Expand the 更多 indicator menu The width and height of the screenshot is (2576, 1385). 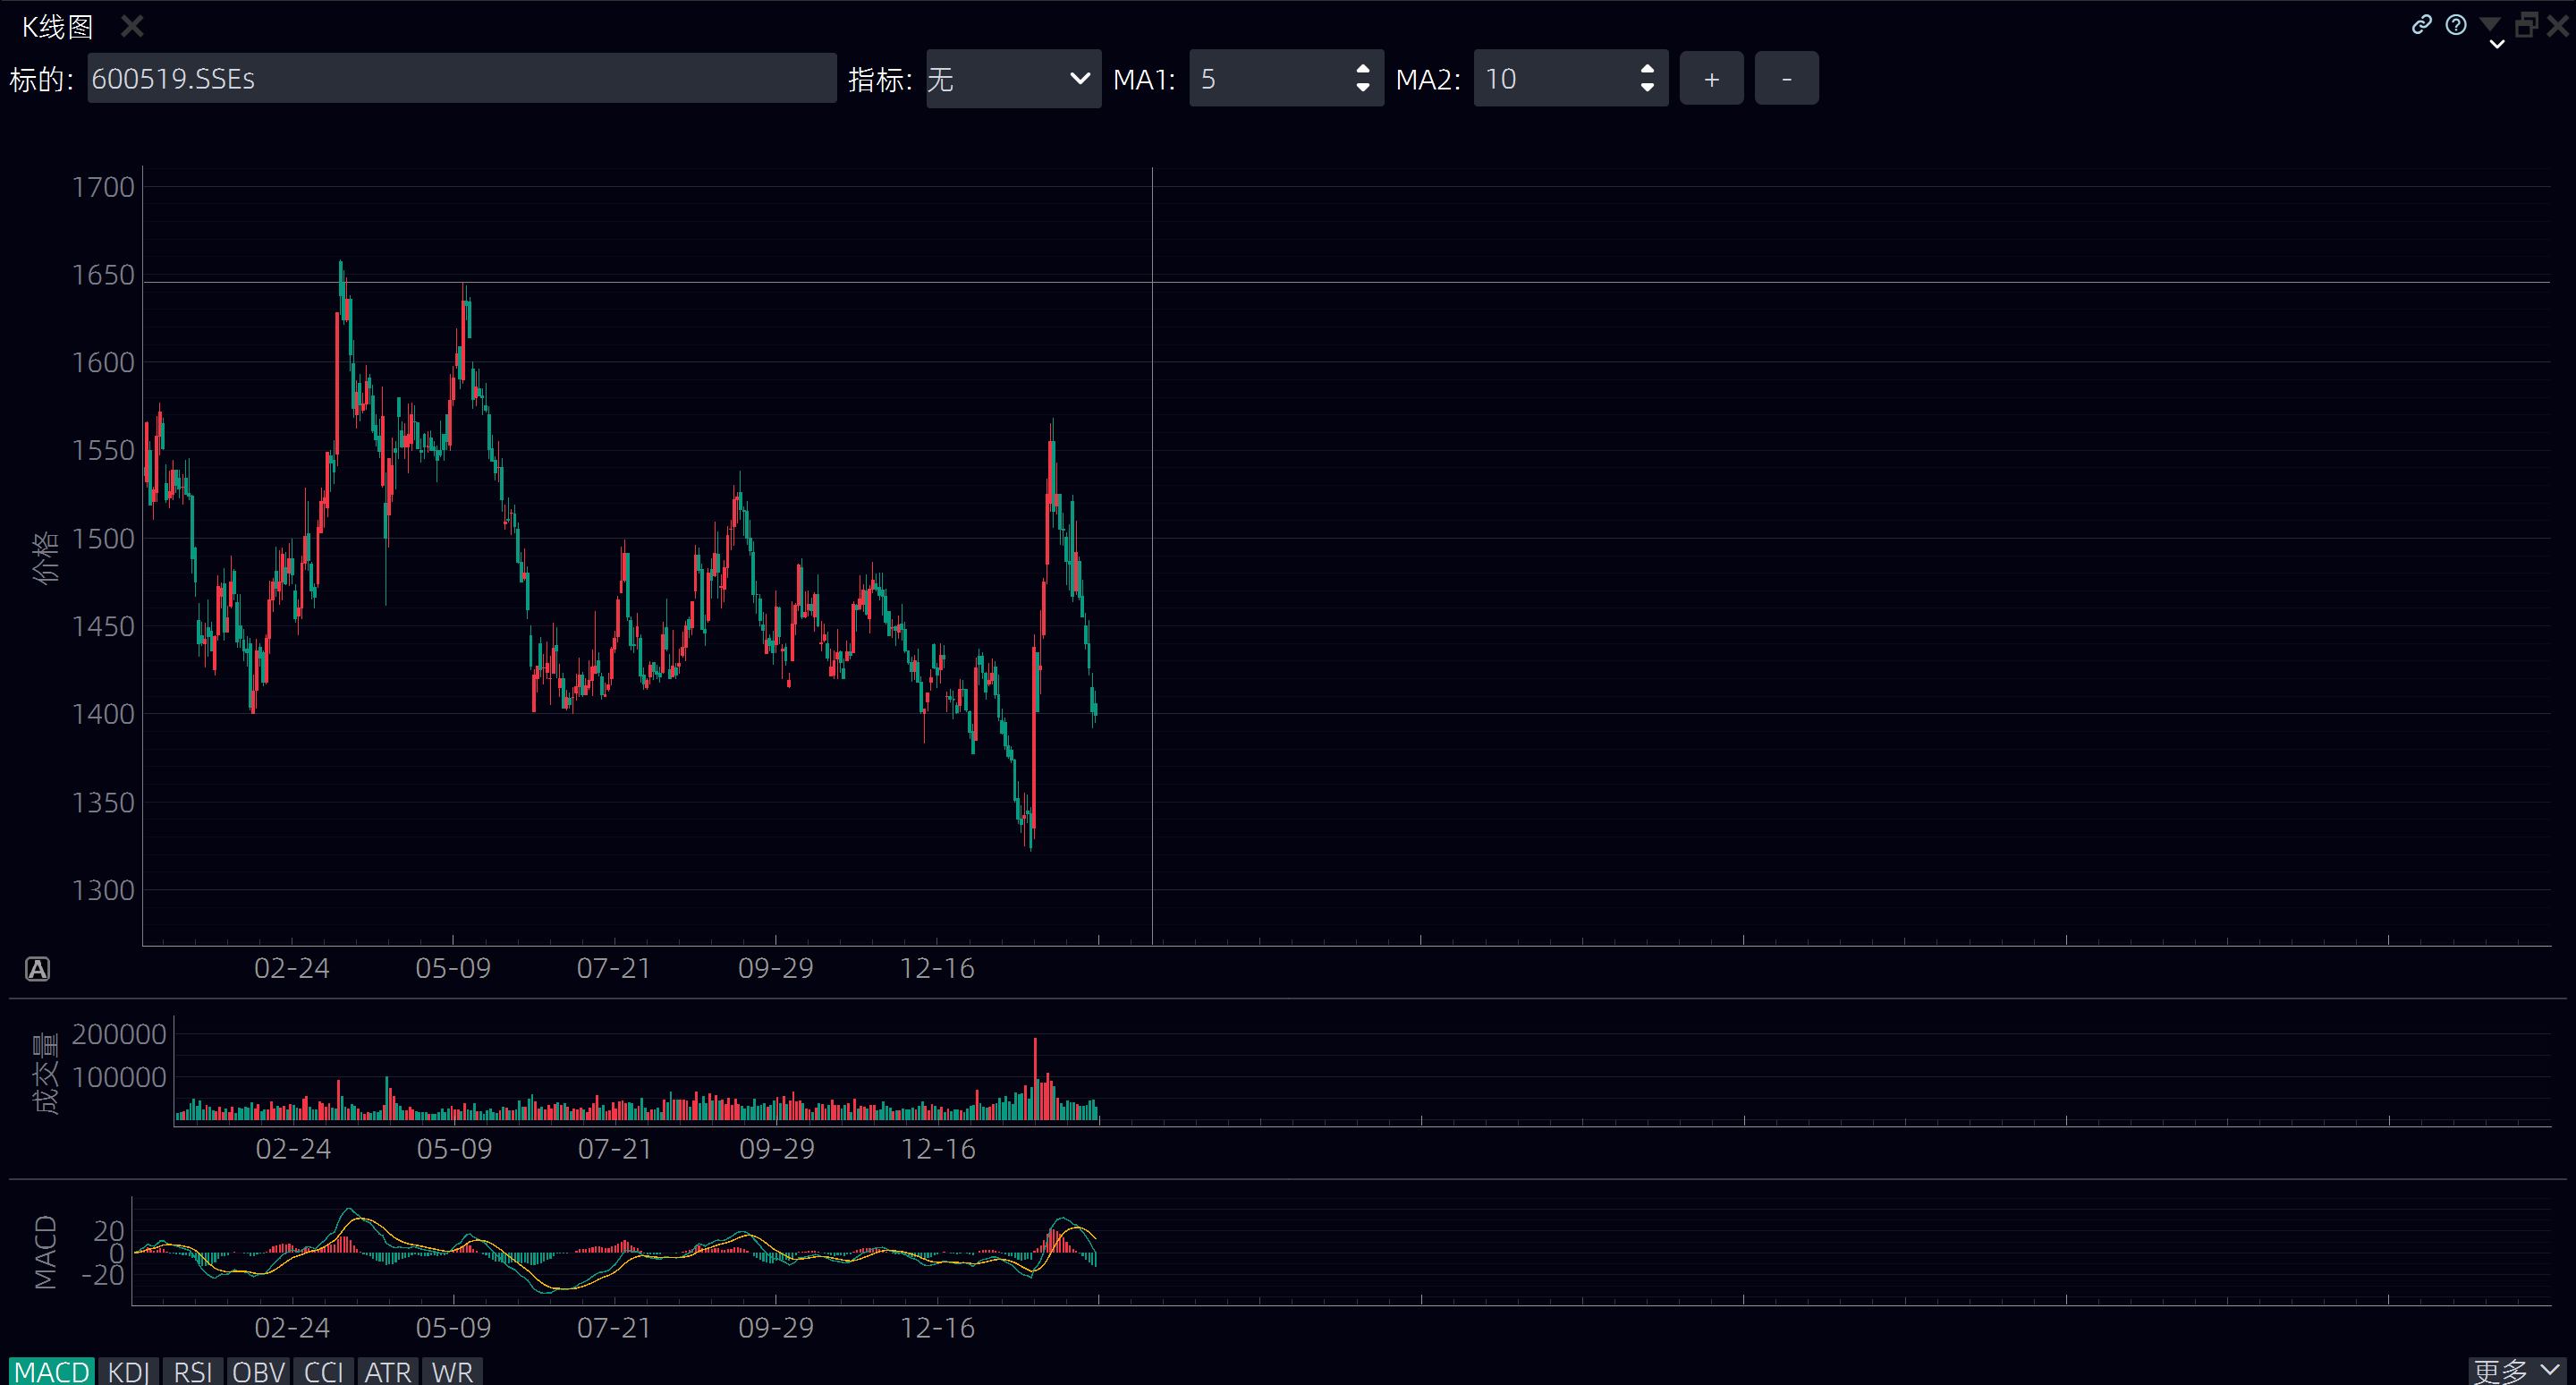tap(2516, 1370)
